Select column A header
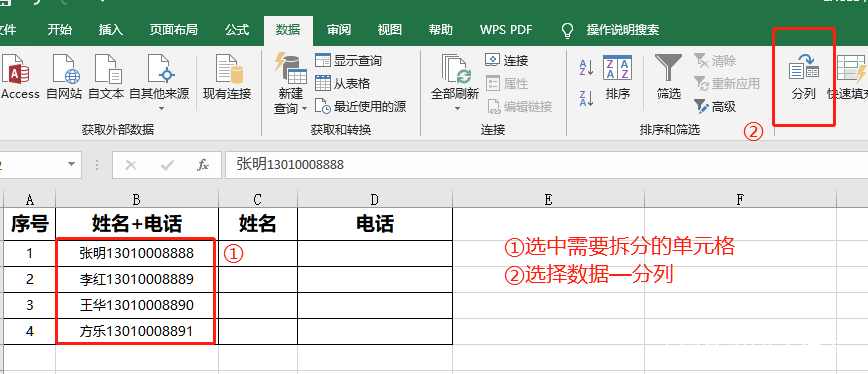Screen dimensions: 868x374 (x=29, y=200)
